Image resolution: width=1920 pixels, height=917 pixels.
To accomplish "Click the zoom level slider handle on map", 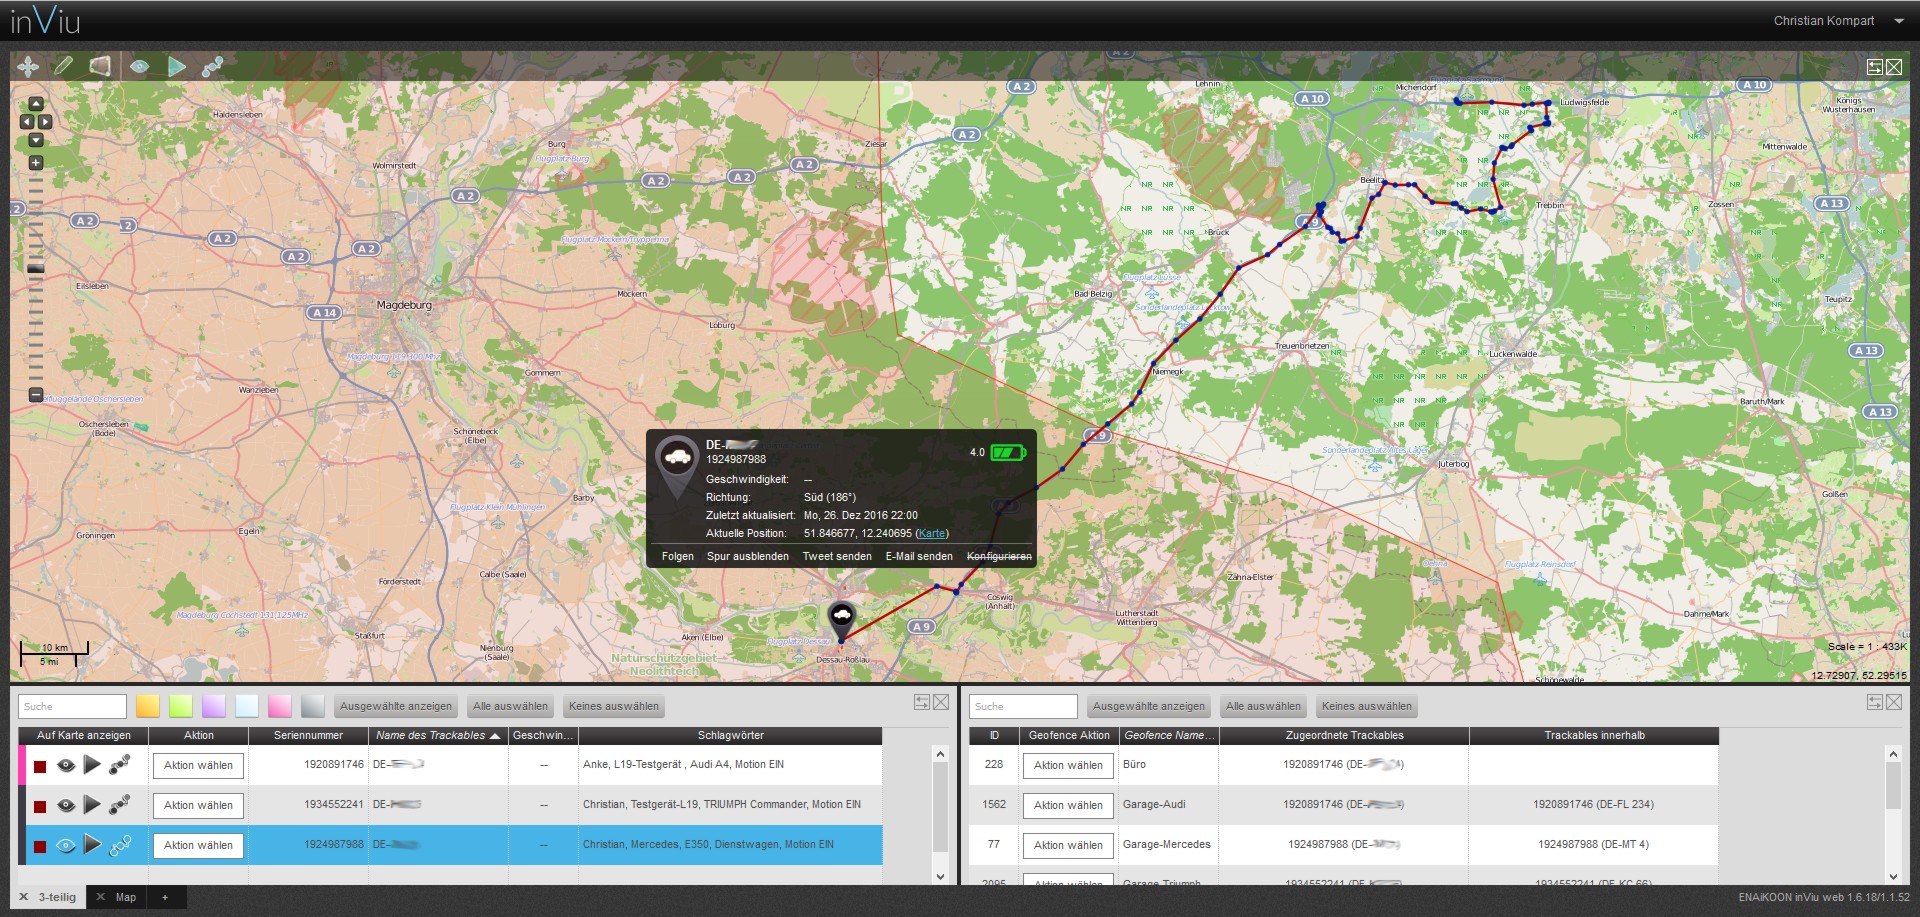I will tap(36, 268).
